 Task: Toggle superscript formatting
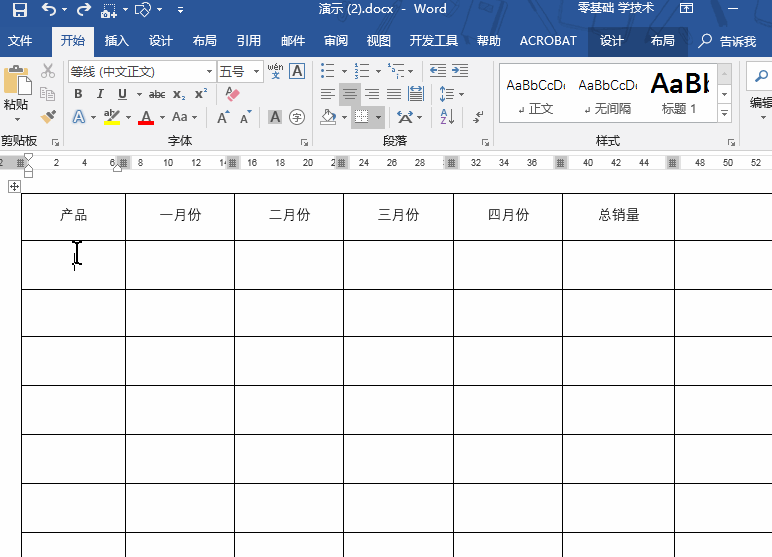201,94
